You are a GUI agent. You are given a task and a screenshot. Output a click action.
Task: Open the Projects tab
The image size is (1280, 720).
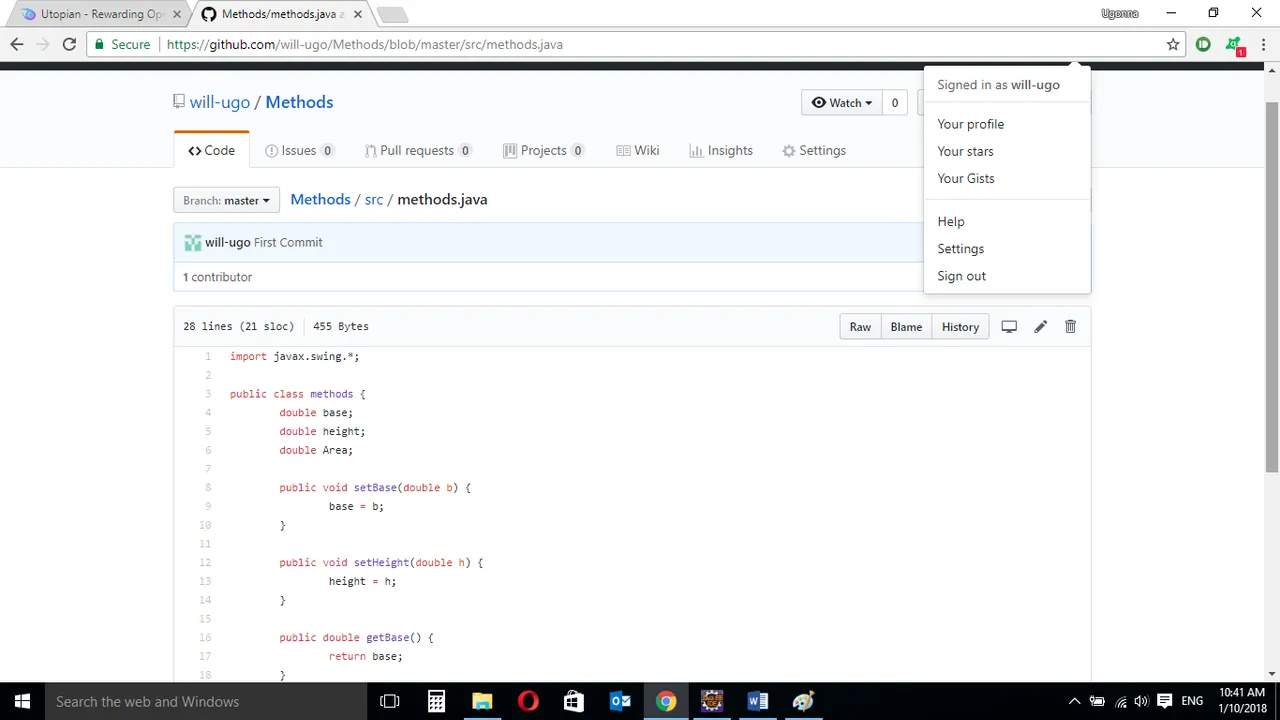click(x=543, y=150)
